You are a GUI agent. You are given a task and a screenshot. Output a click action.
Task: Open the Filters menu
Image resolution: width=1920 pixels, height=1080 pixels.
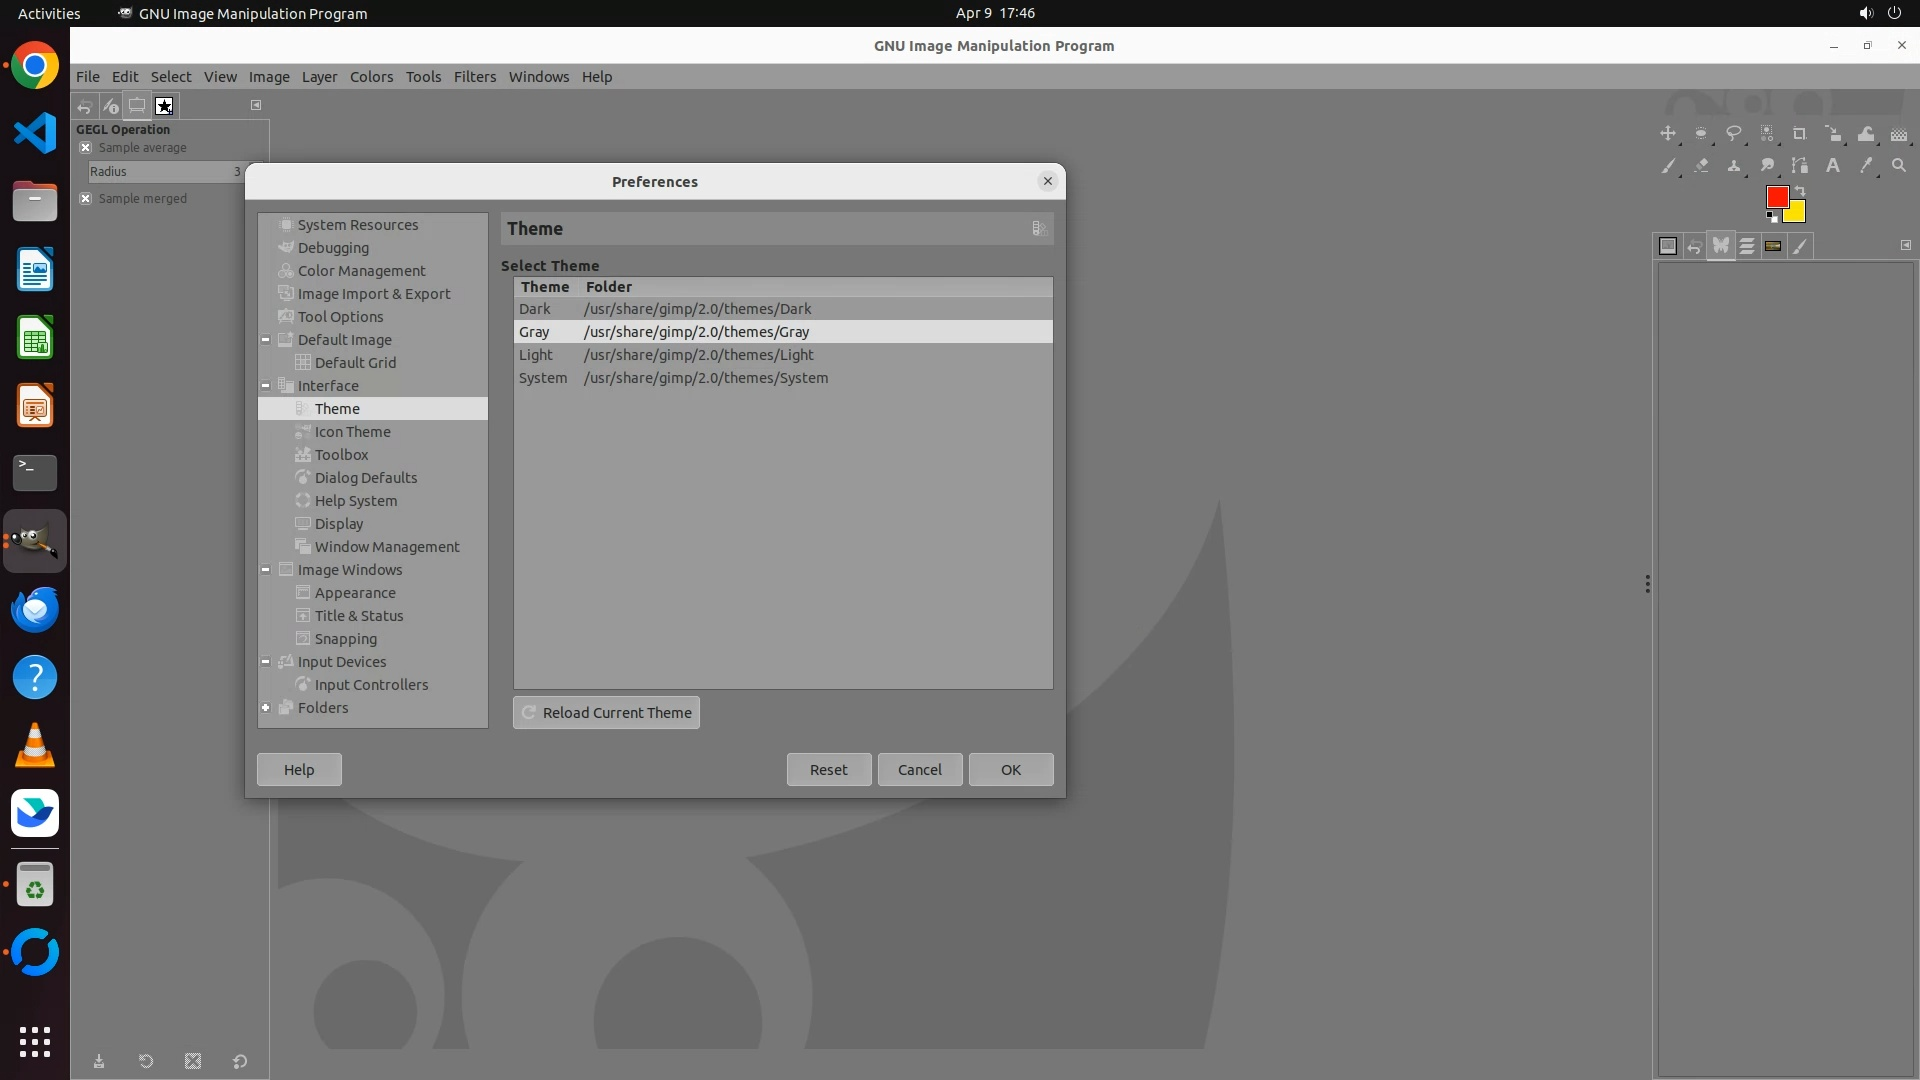click(474, 77)
